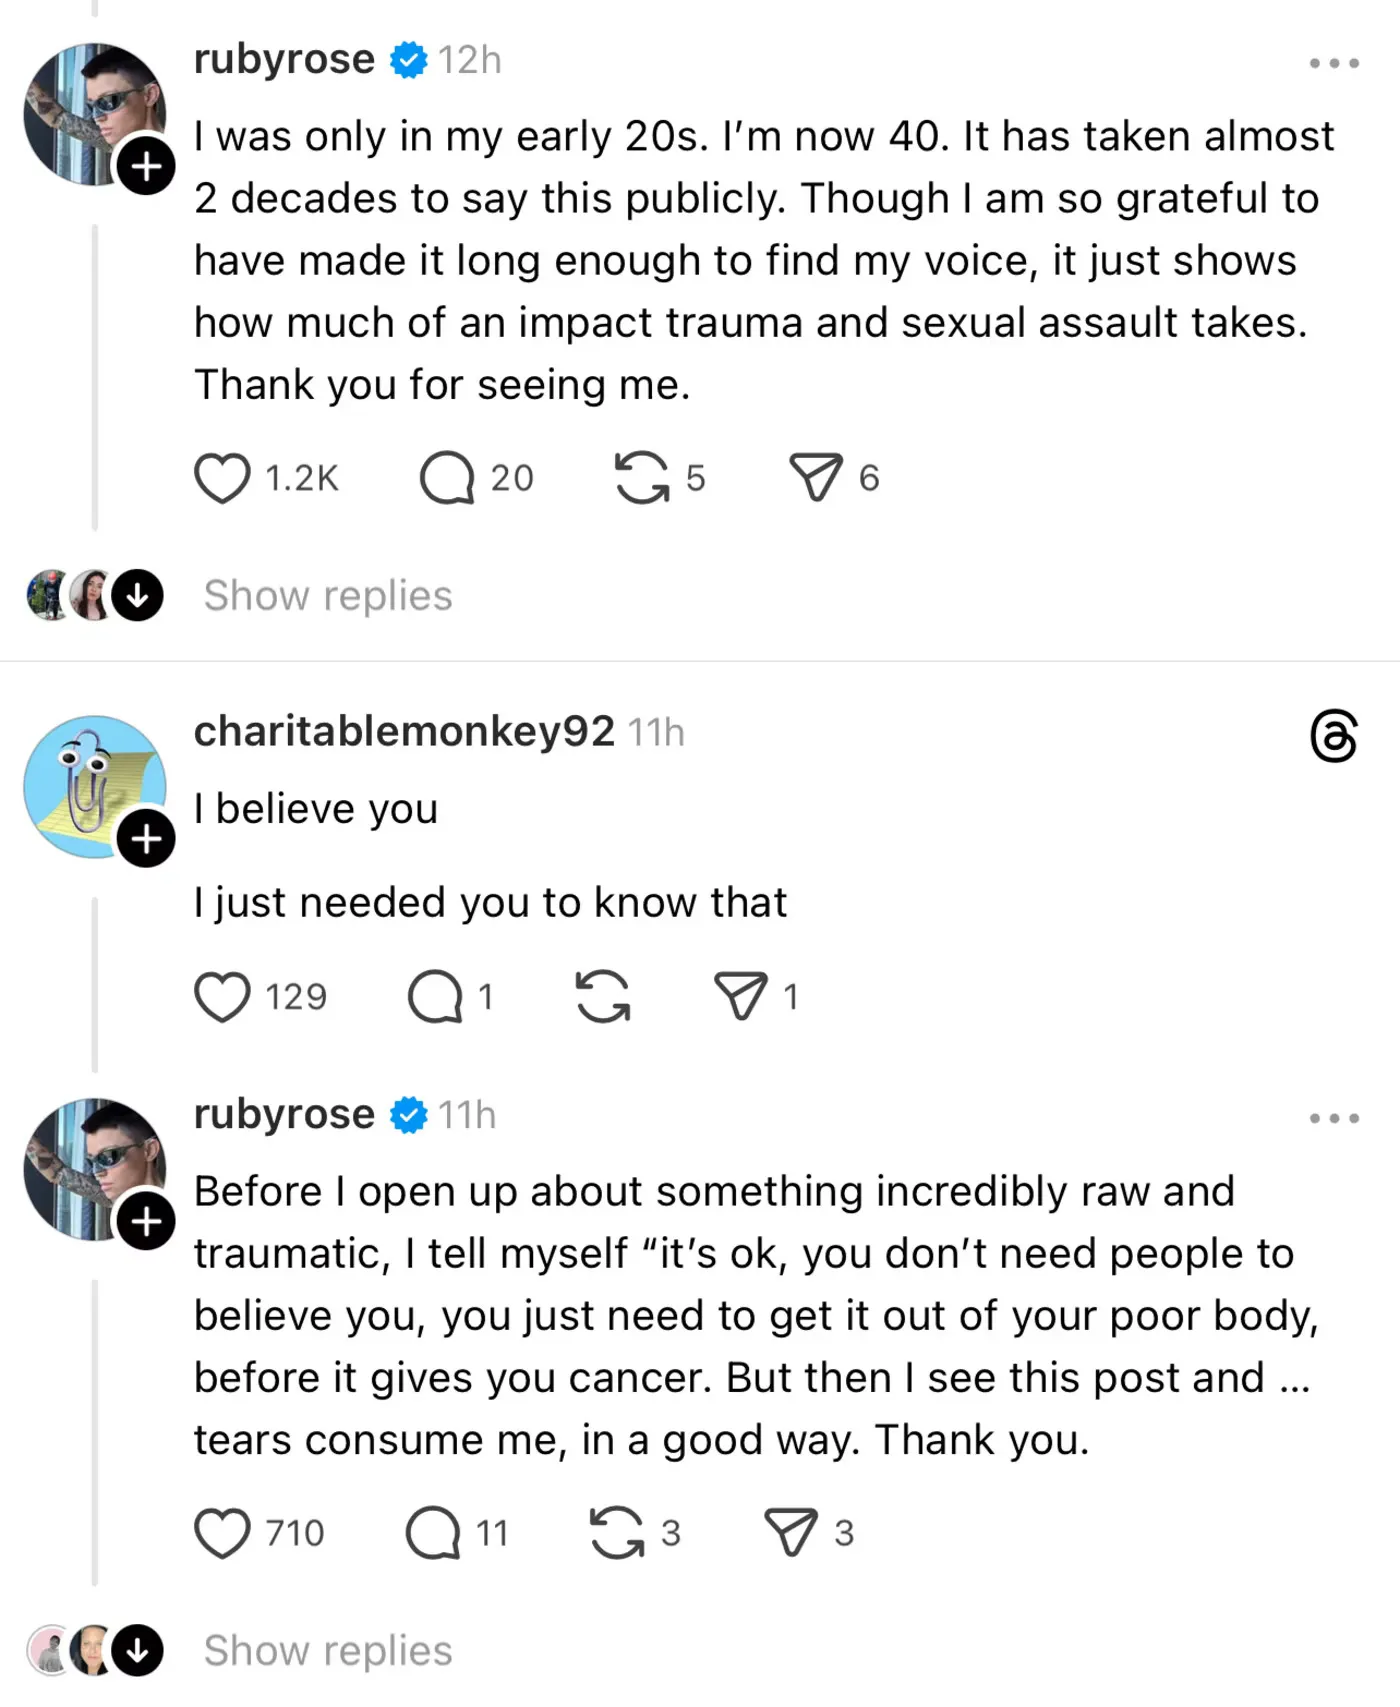Screen dimensions: 1400x1707
Task: Open rubyrose username link on the 12h post
Action: [x=284, y=60]
